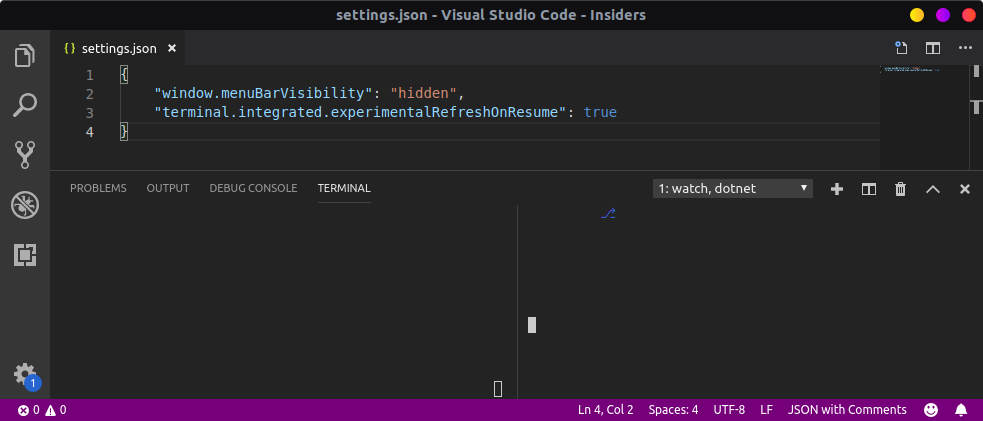The height and width of the screenshot is (421, 983).
Task: Open the Extensions view
Action: (x=25, y=255)
